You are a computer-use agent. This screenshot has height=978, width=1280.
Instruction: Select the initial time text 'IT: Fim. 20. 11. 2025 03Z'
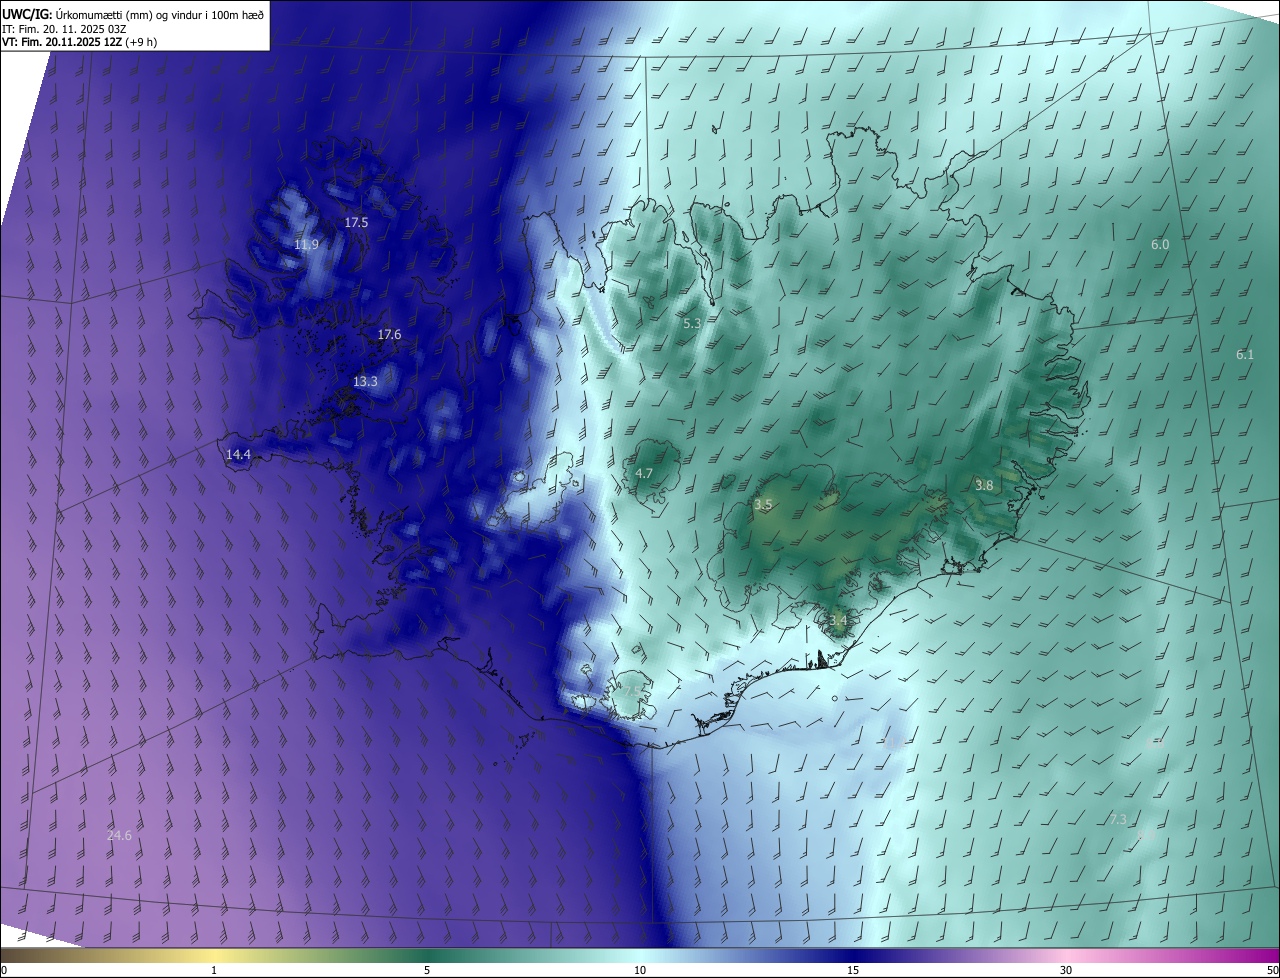tap(65, 28)
